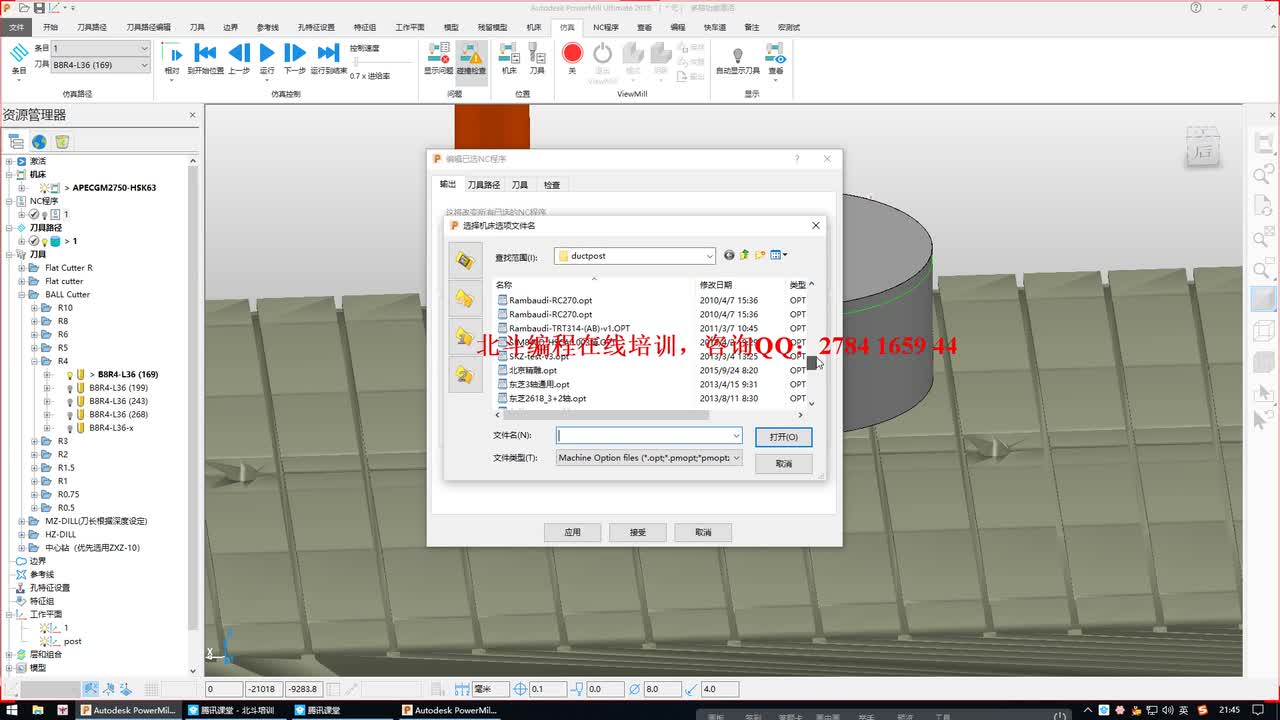Go back with file dialog back arrow
This screenshot has width=1280, height=720.
[729, 255]
